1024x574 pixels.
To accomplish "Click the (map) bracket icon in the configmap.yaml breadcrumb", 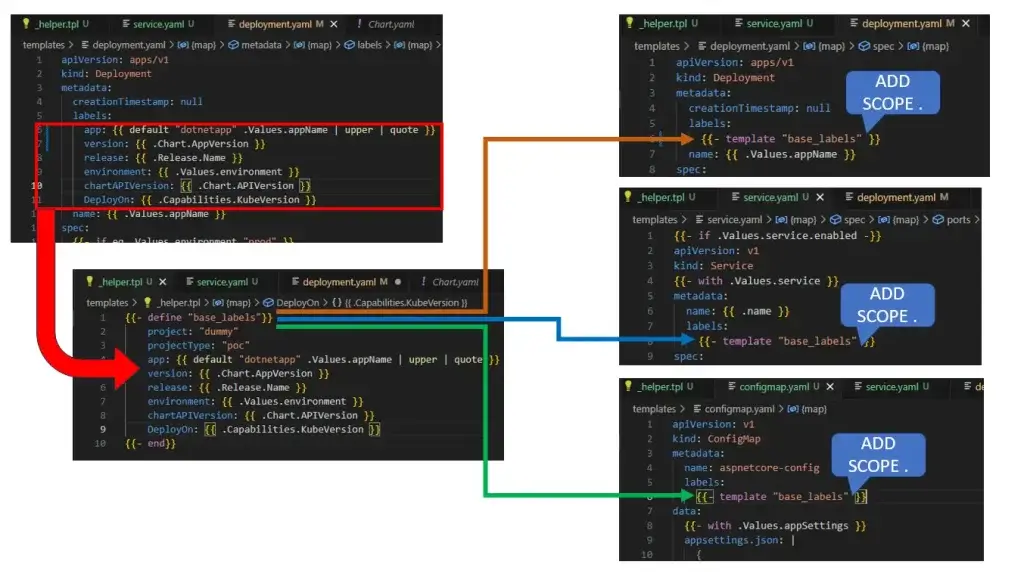I will [793, 409].
